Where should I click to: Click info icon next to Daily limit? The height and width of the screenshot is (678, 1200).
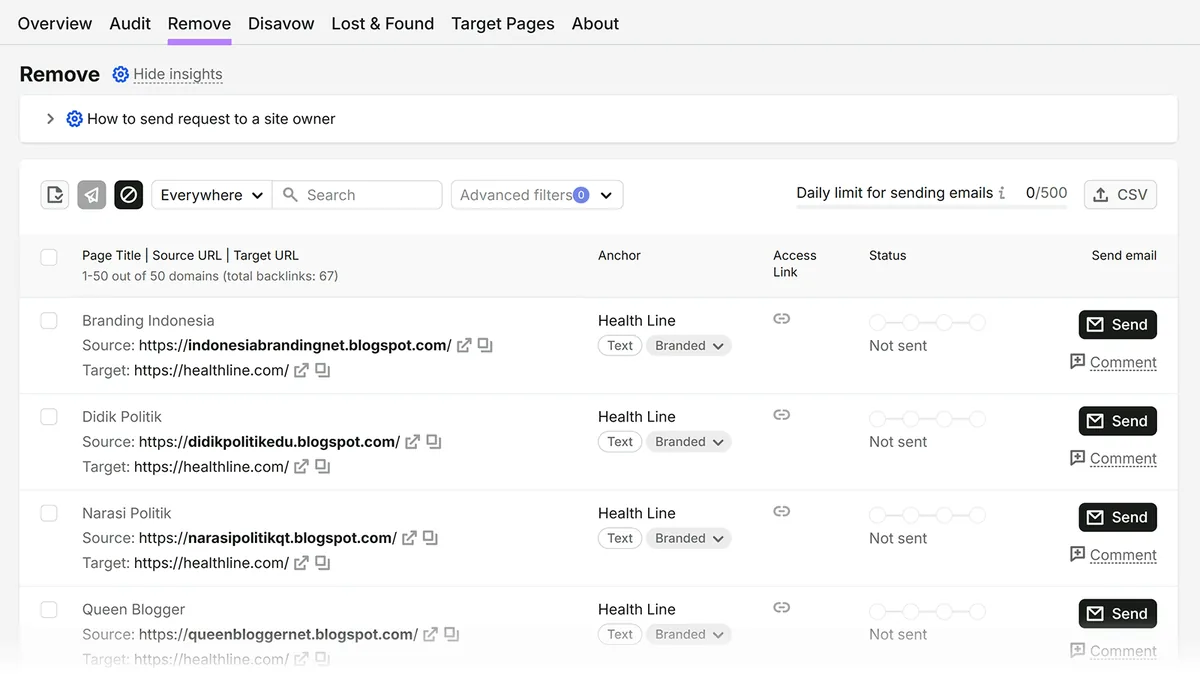1002,193
